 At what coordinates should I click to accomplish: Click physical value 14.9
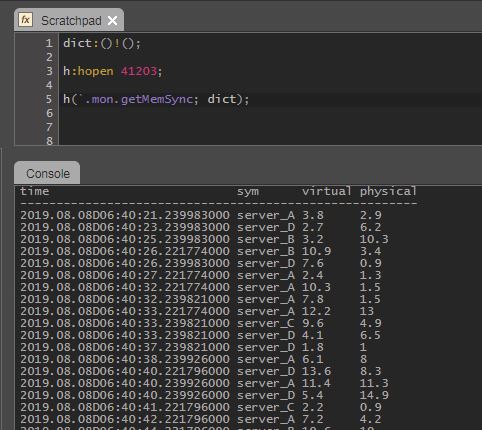coord(374,395)
